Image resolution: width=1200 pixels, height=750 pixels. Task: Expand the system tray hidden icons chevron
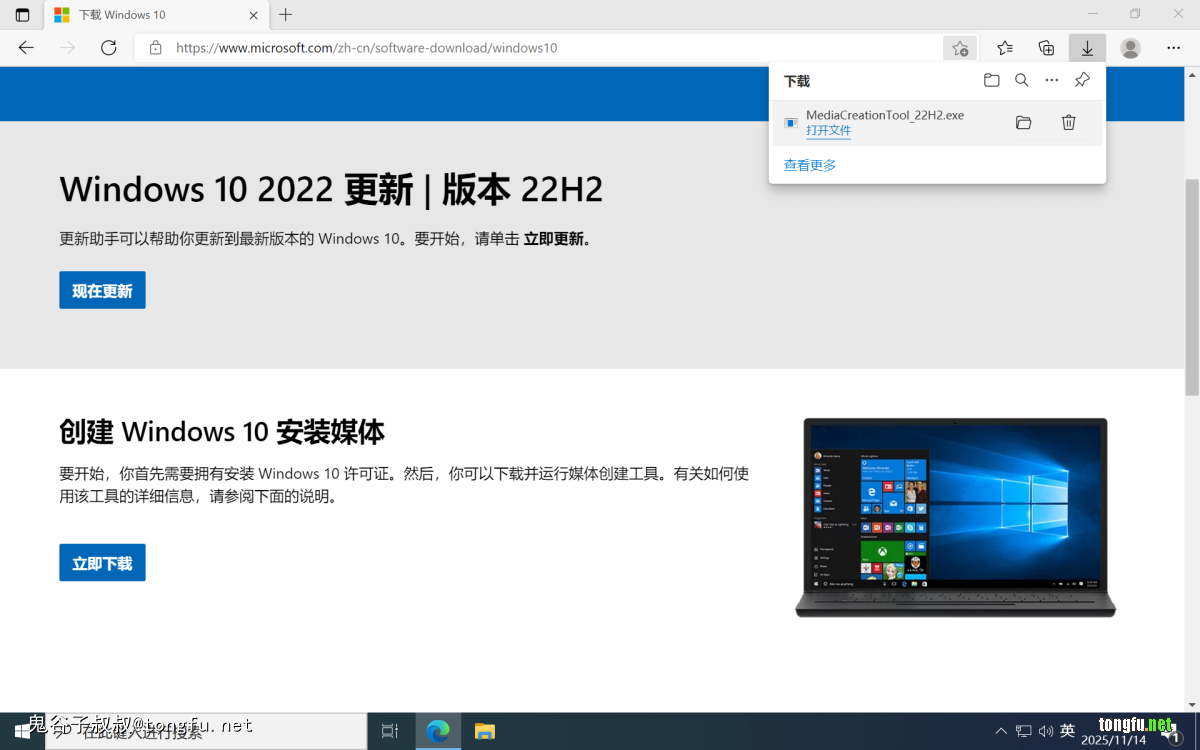pos(1001,731)
